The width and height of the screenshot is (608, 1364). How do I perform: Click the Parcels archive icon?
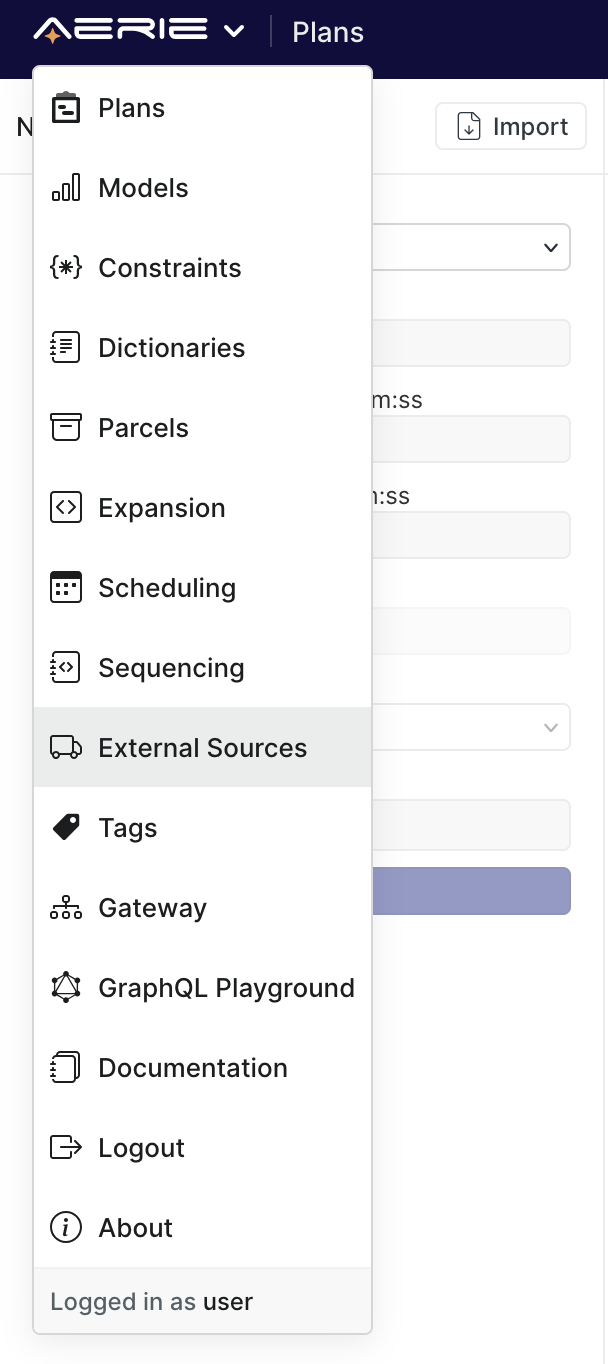65,427
